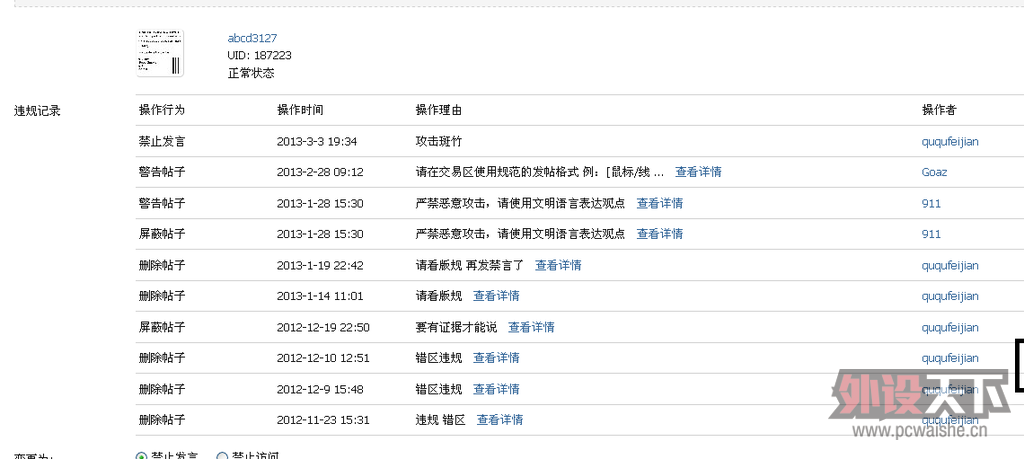Viewport: 1024px width, 459px height.
Task: Click the 警告帖子 cell on the 2013-2-28 row
Action: [162, 172]
